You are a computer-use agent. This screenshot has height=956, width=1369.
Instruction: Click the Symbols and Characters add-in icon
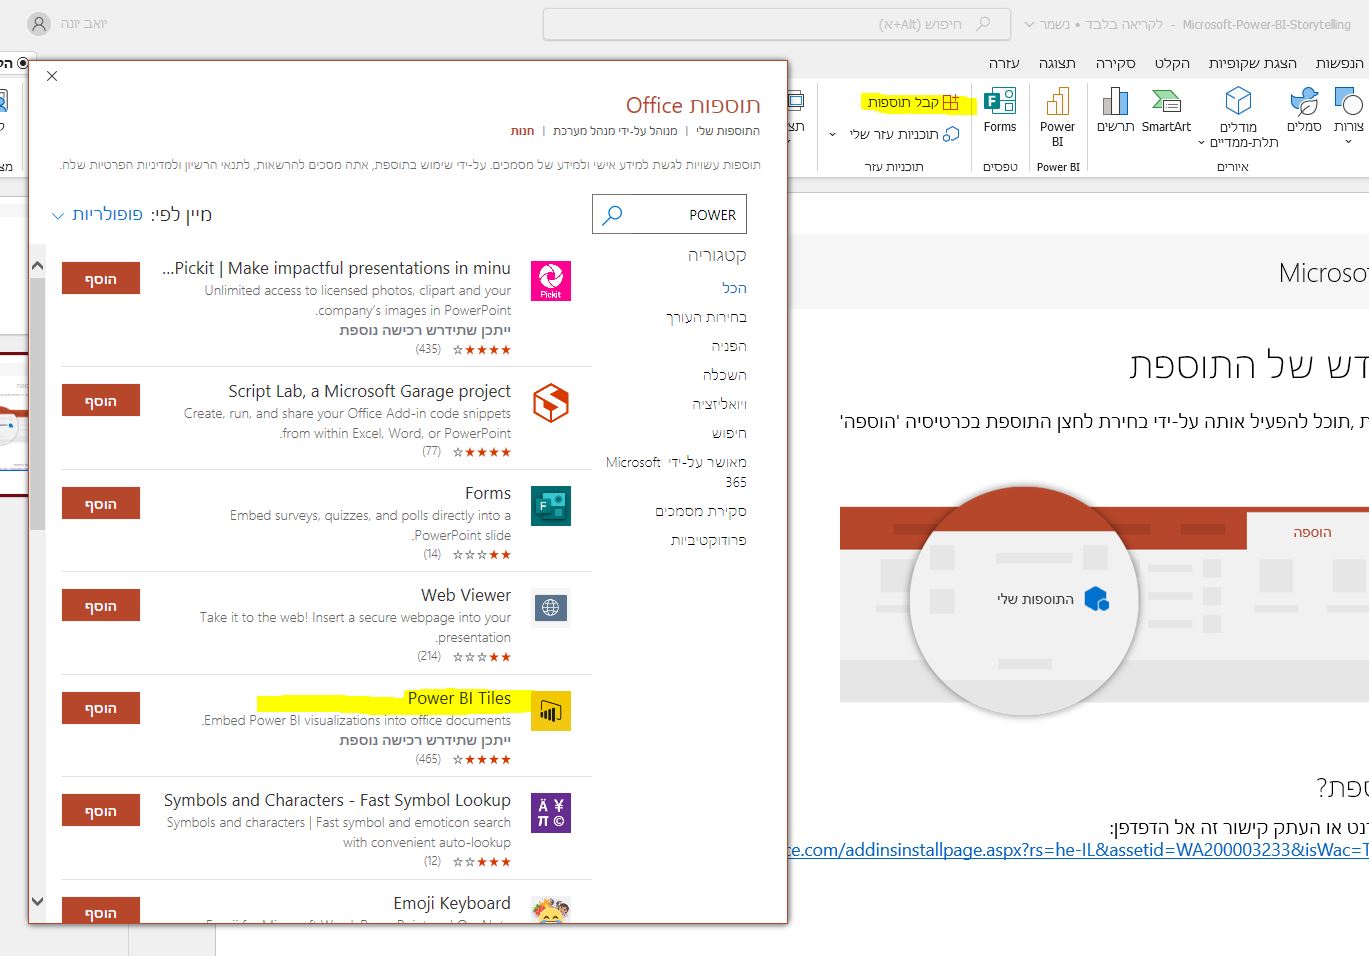pyautogui.click(x=551, y=813)
